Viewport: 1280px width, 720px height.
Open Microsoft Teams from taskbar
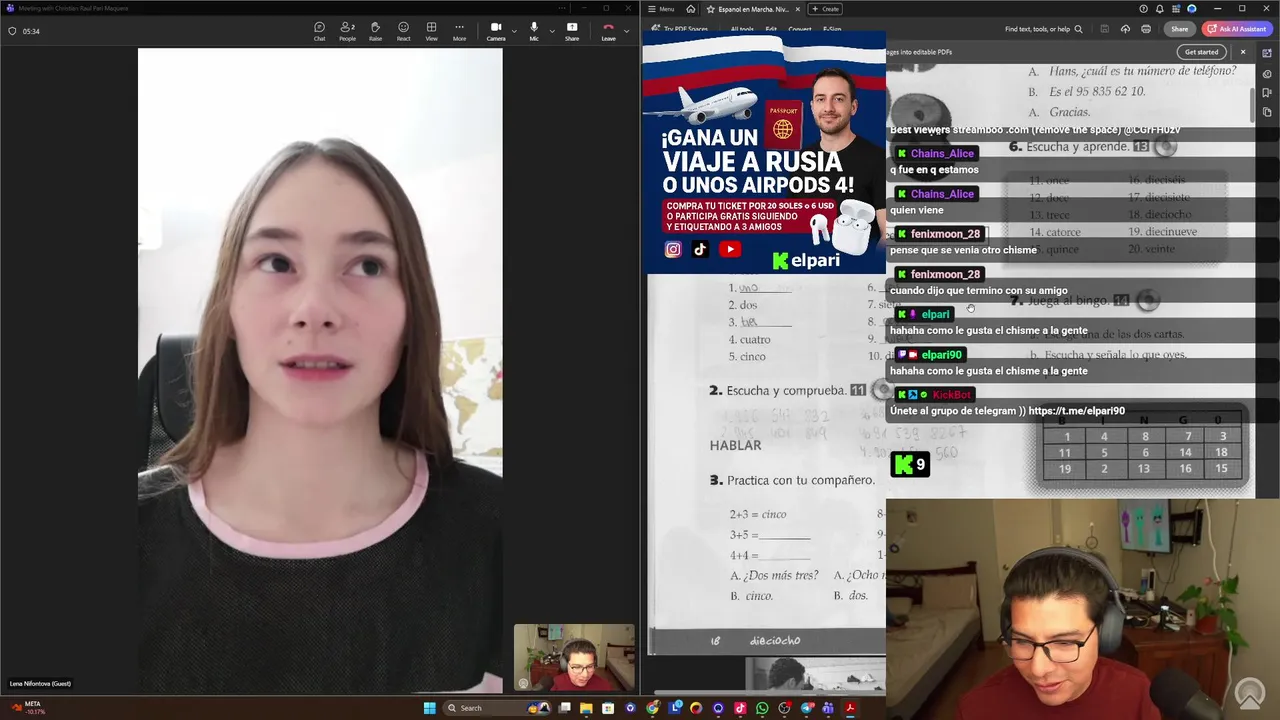(828, 708)
